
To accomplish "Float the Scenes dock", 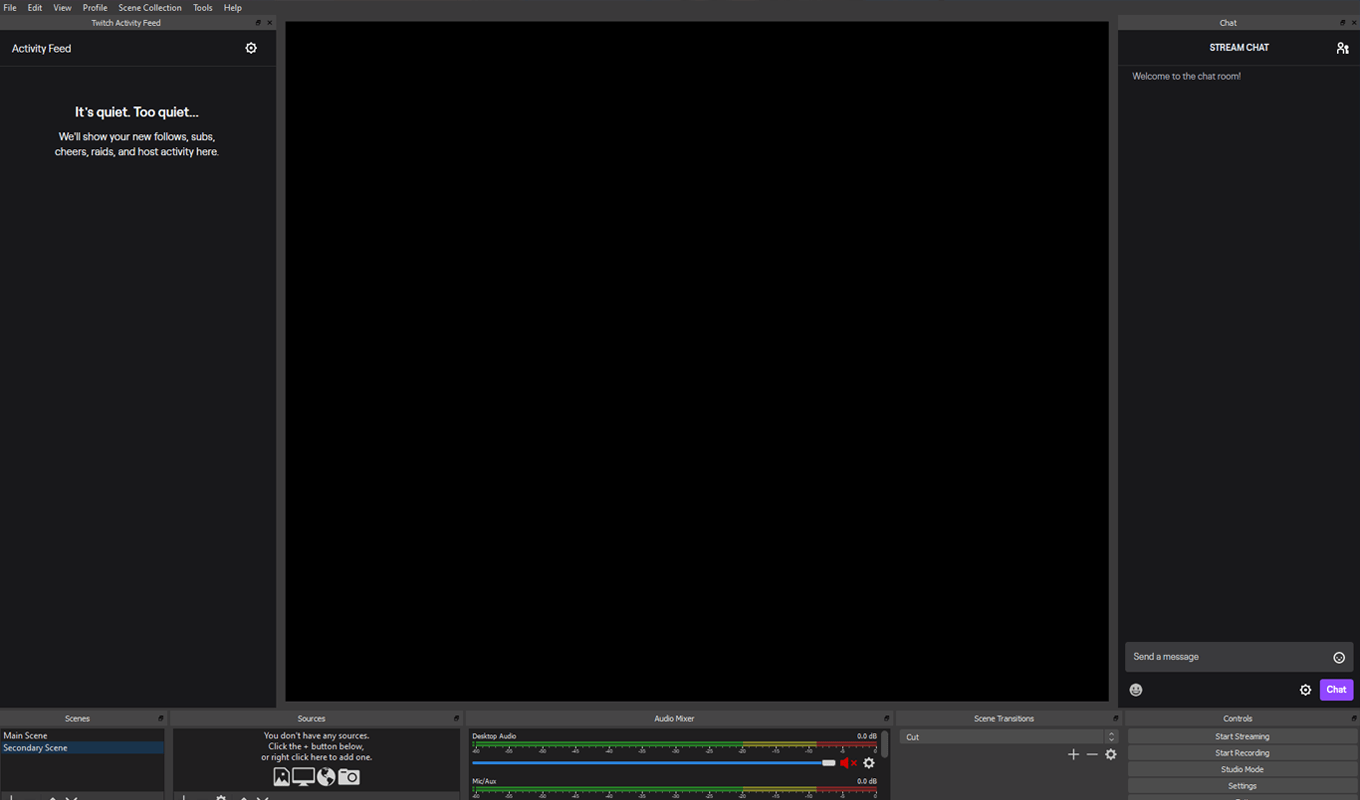I will point(160,719).
